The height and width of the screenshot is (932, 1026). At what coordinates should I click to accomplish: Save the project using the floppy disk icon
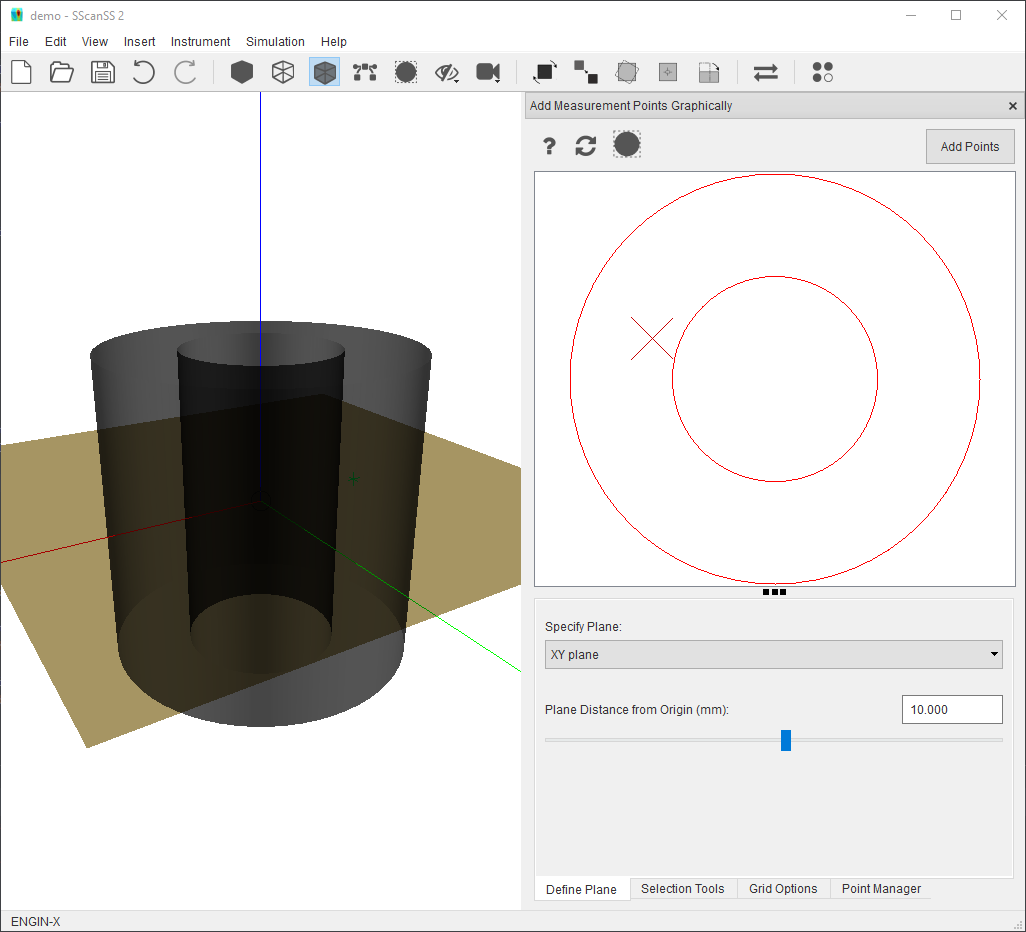(103, 72)
